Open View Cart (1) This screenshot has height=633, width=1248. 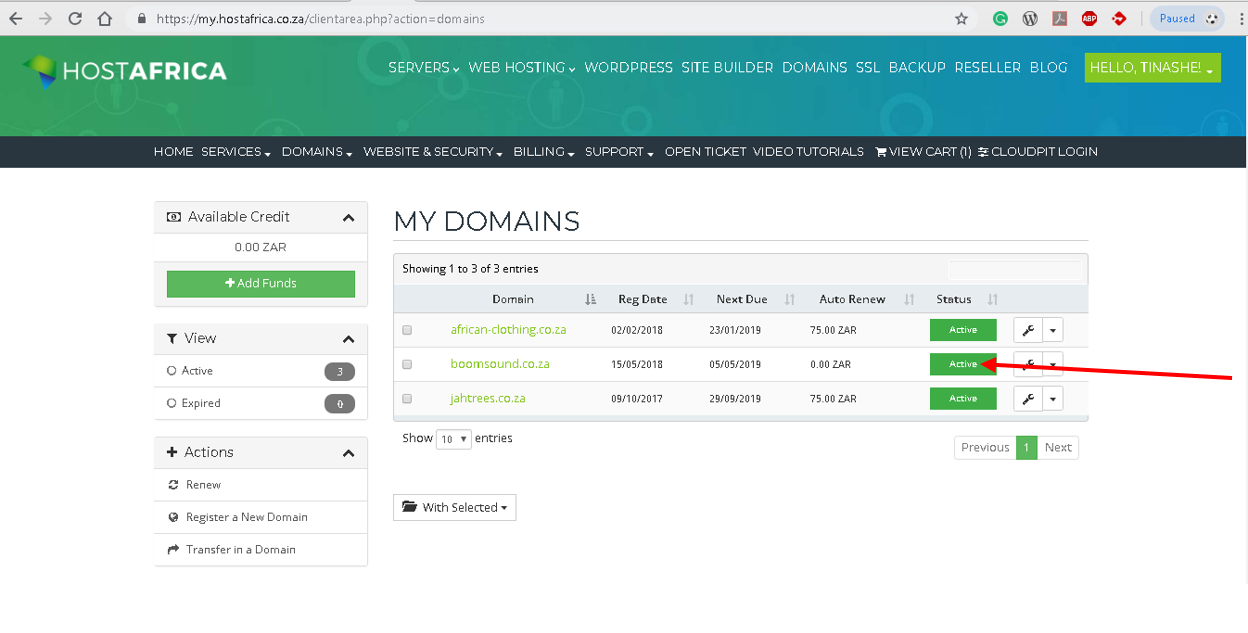923,152
